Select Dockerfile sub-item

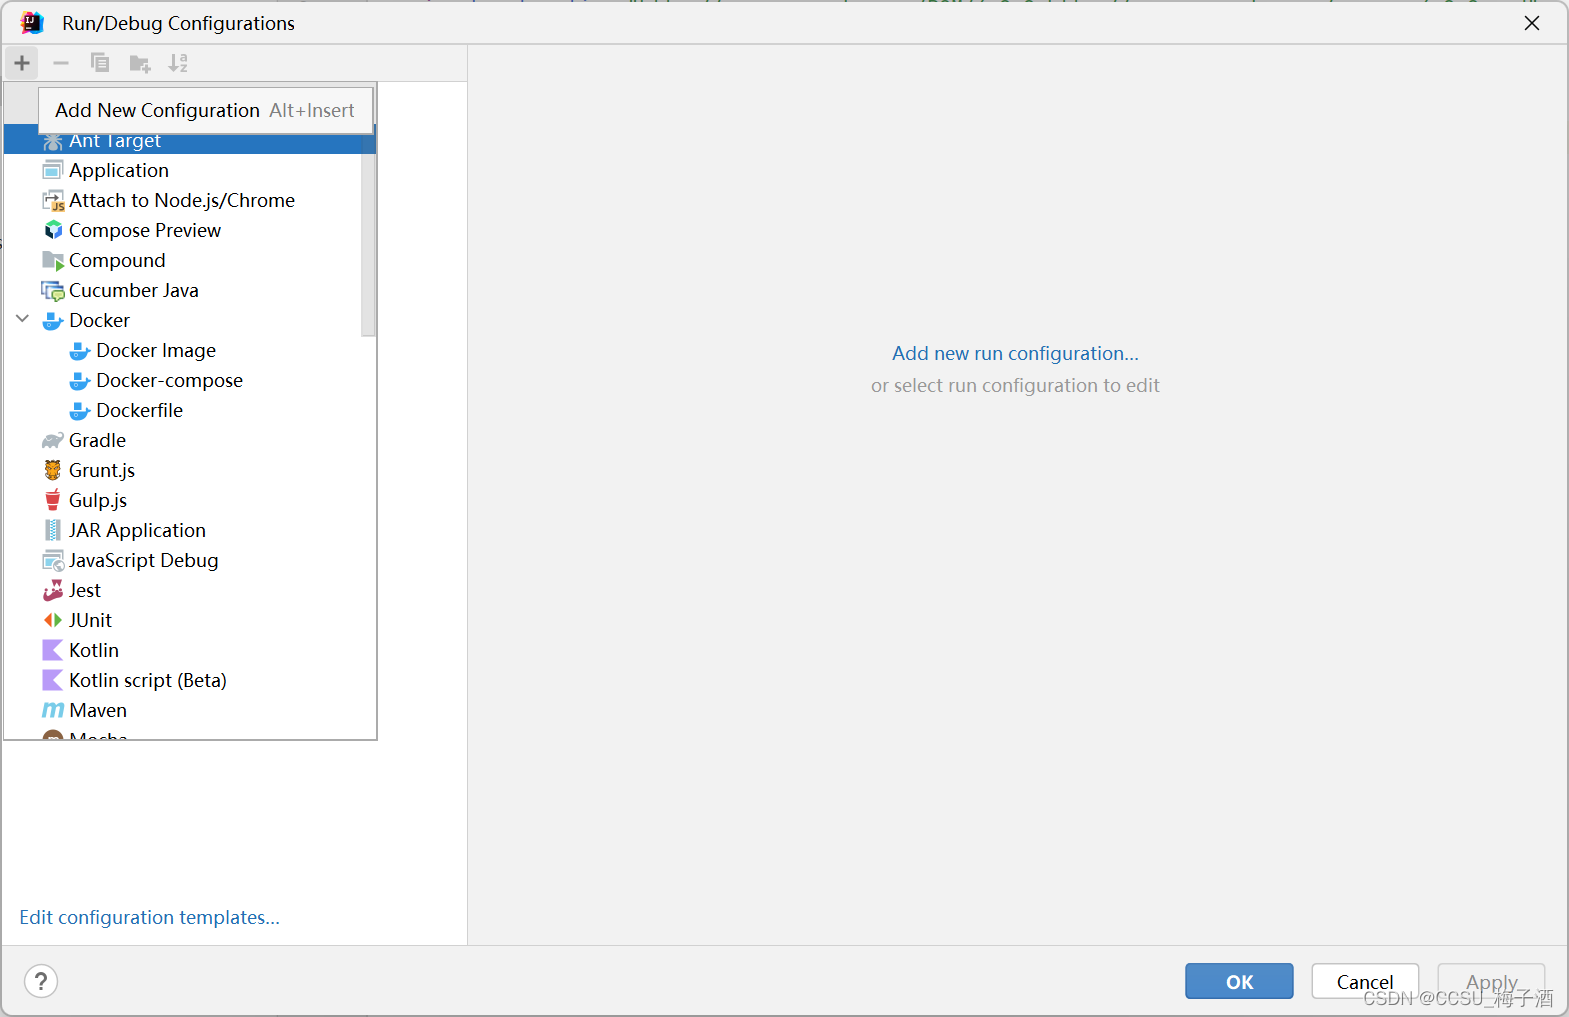point(190,410)
